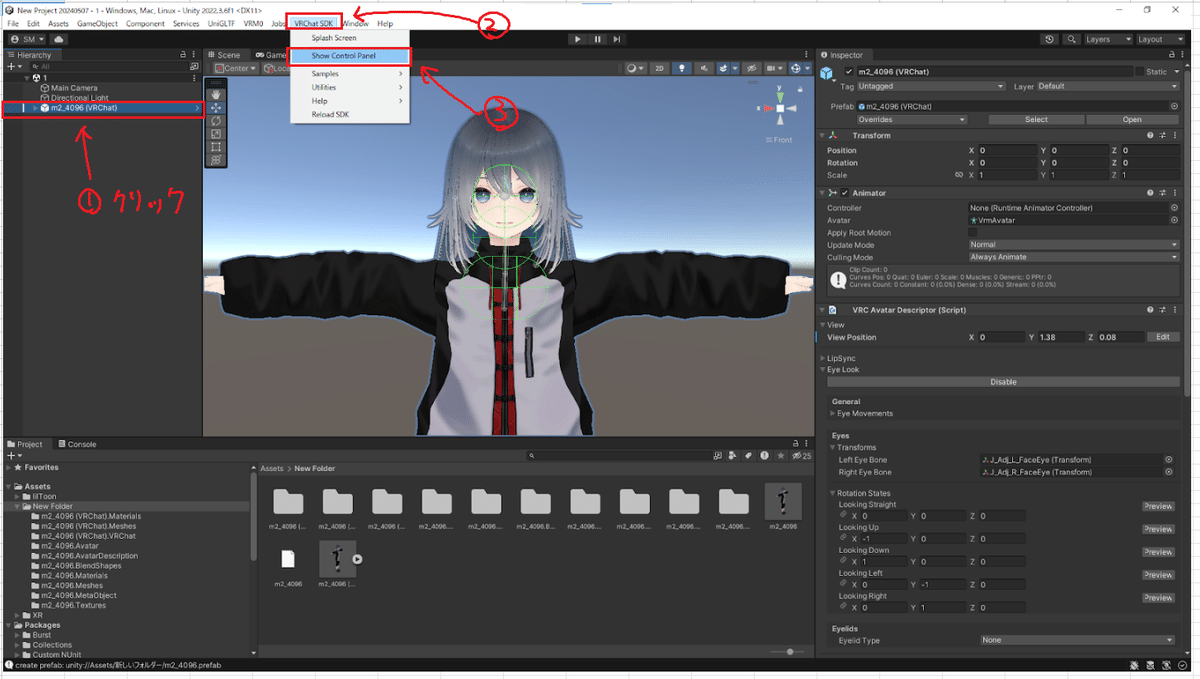This screenshot has height=679, width=1200.
Task: Open Unity cloud services icon
Action: click(59, 39)
